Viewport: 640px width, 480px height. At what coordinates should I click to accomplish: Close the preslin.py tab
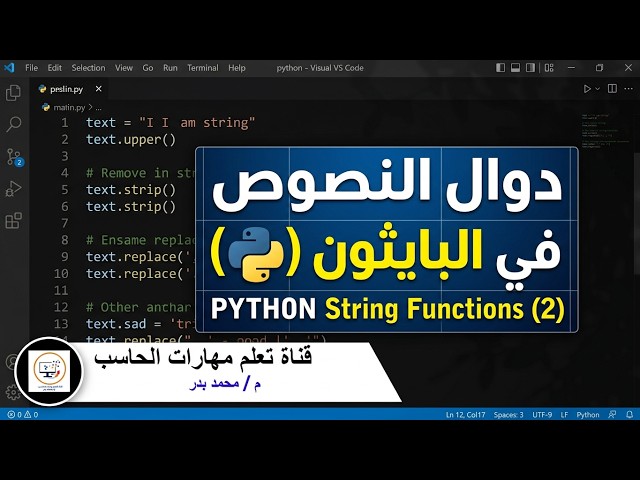98,89
